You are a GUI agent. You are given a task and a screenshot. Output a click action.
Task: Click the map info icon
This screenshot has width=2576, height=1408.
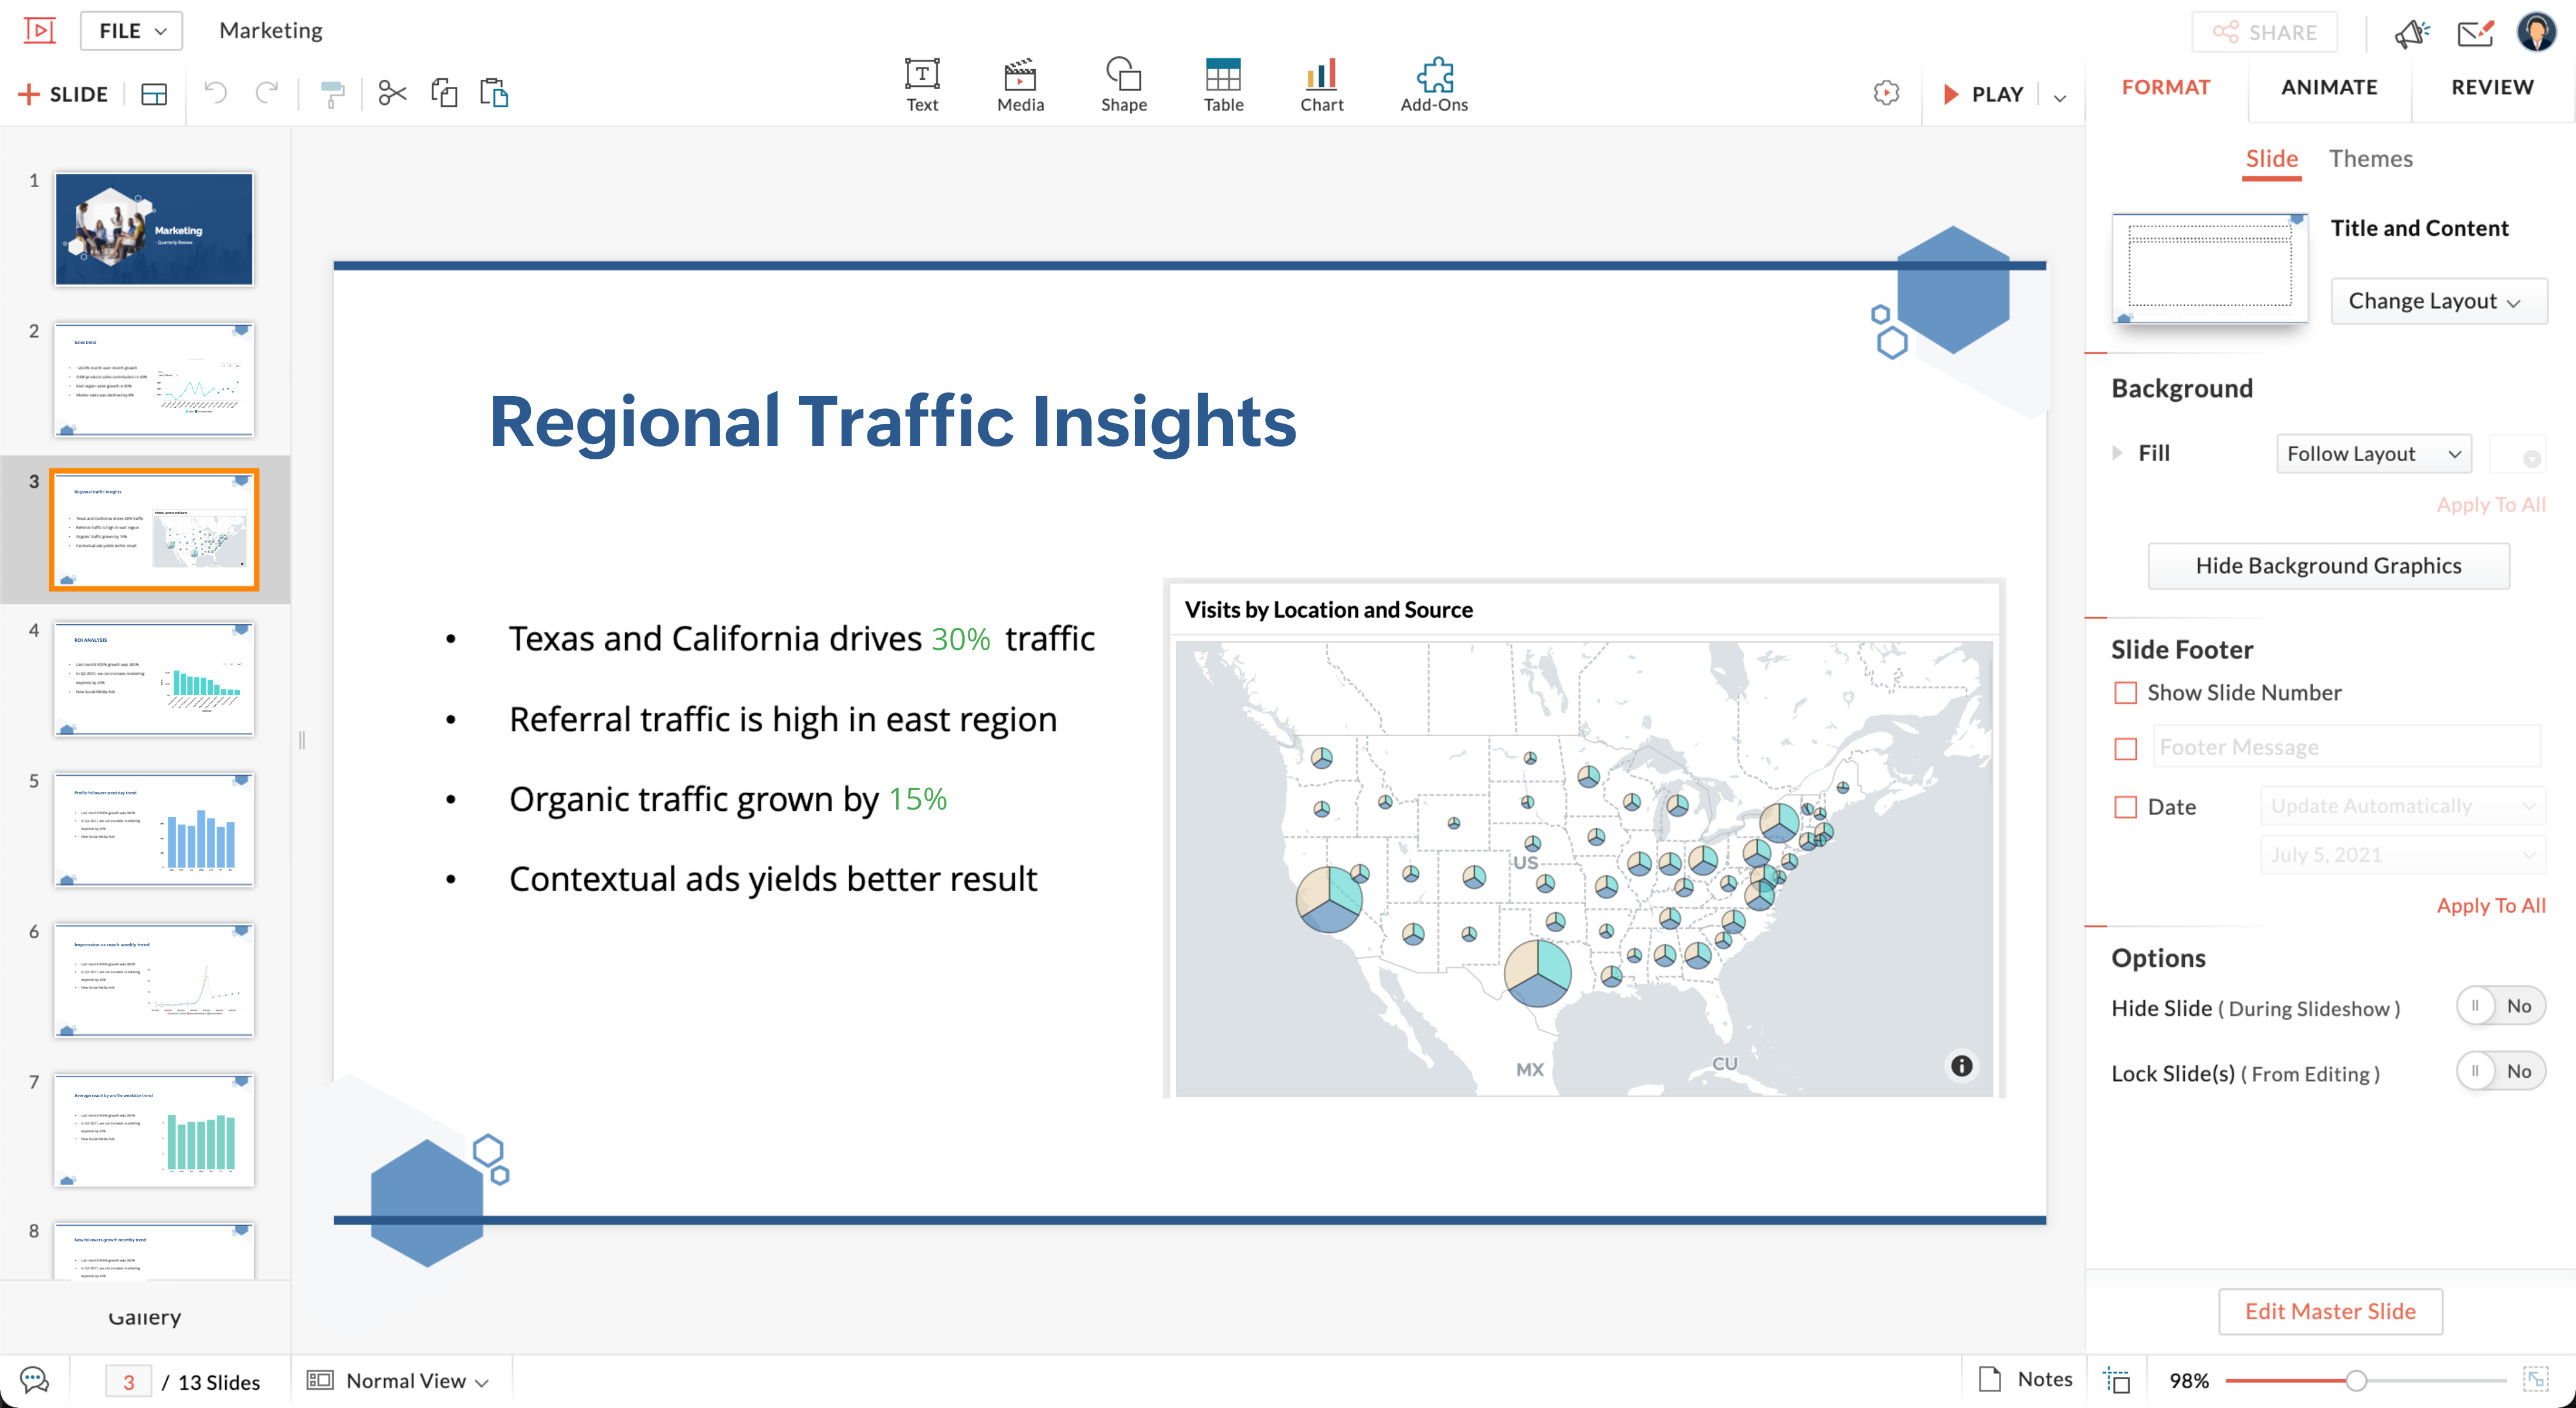pyautogui.click(x=1961, y=1066)
